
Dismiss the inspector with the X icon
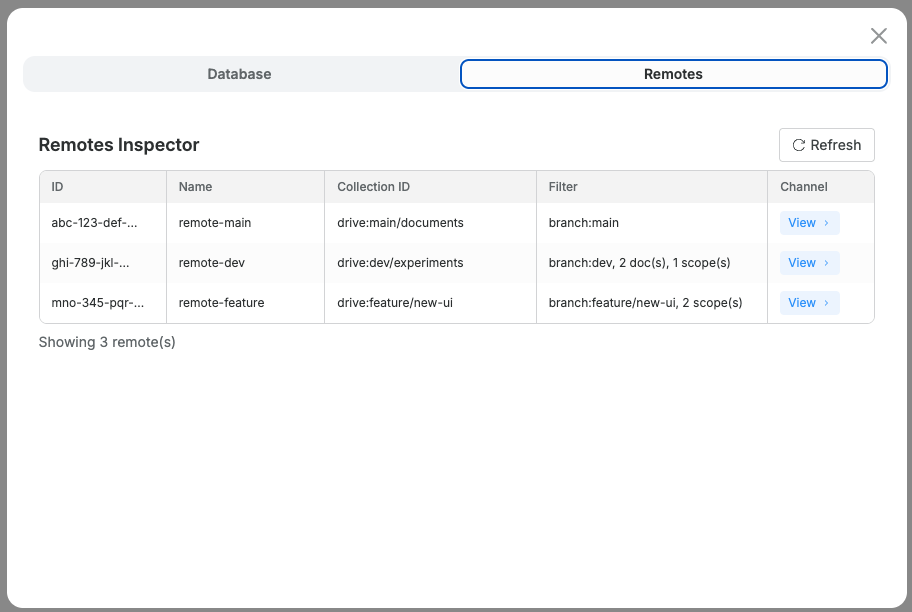pos(878,35)
